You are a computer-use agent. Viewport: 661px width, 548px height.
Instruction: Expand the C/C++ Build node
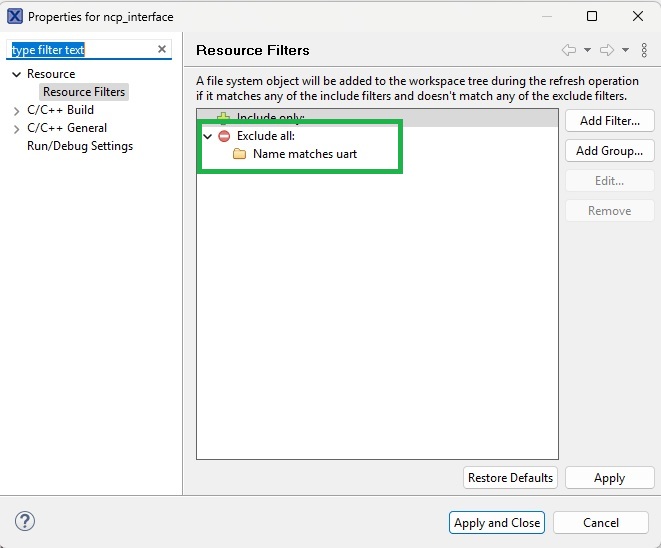16,110
